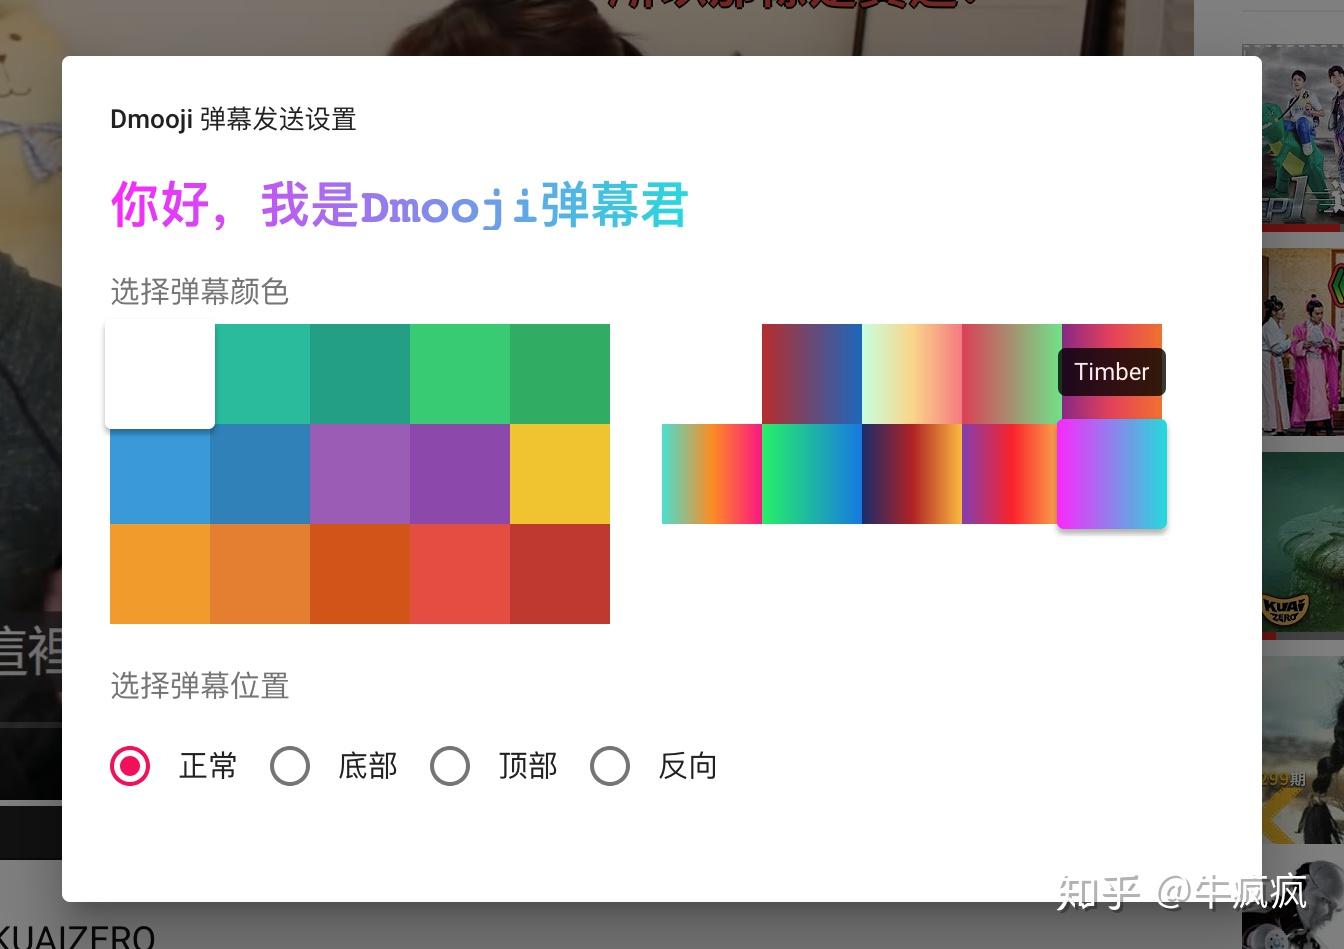Select the 正常 position radio button
Viewport: 1344px width, 949px height.
130,766
